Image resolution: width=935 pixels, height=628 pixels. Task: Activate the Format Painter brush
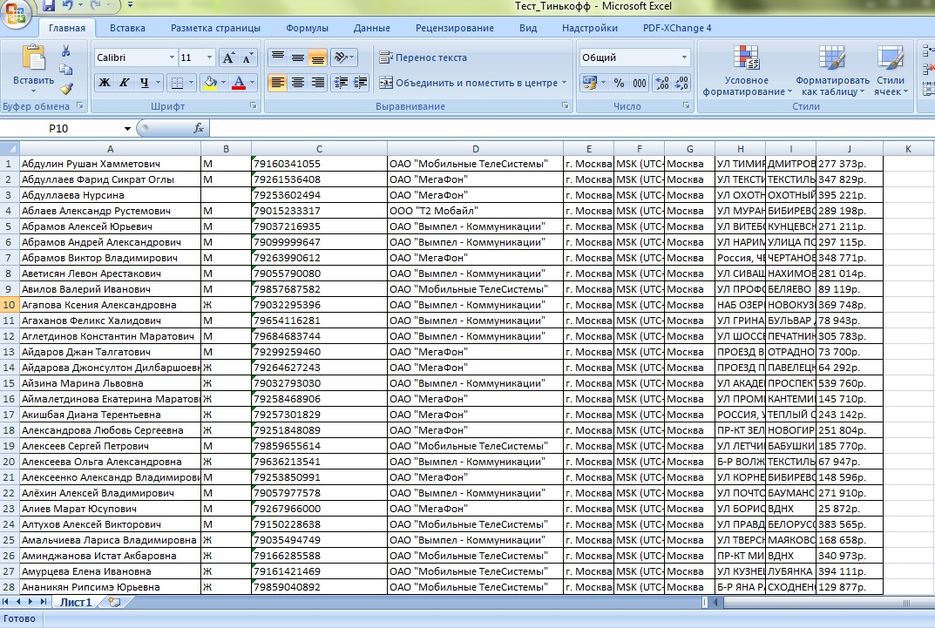click(x=66, y=89)
